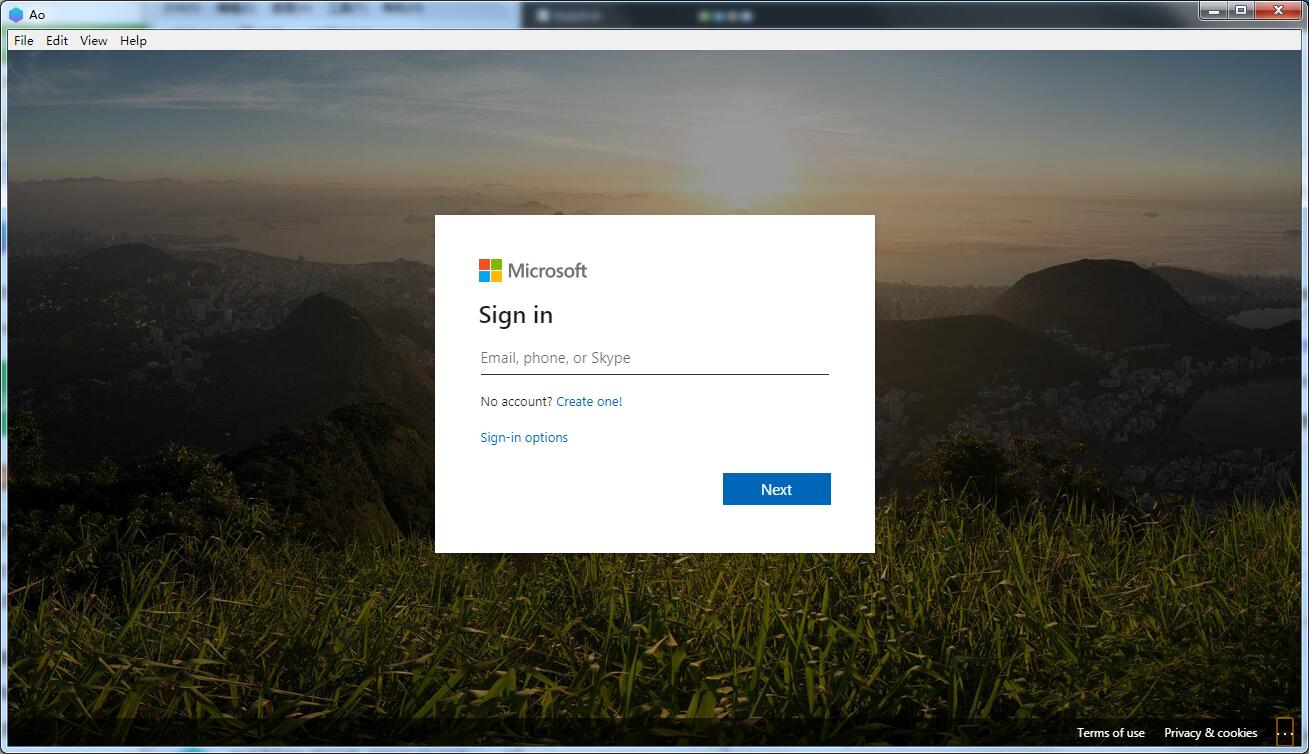
Task: Click the Microsoft wordmark text
Action: coord(547,271)
